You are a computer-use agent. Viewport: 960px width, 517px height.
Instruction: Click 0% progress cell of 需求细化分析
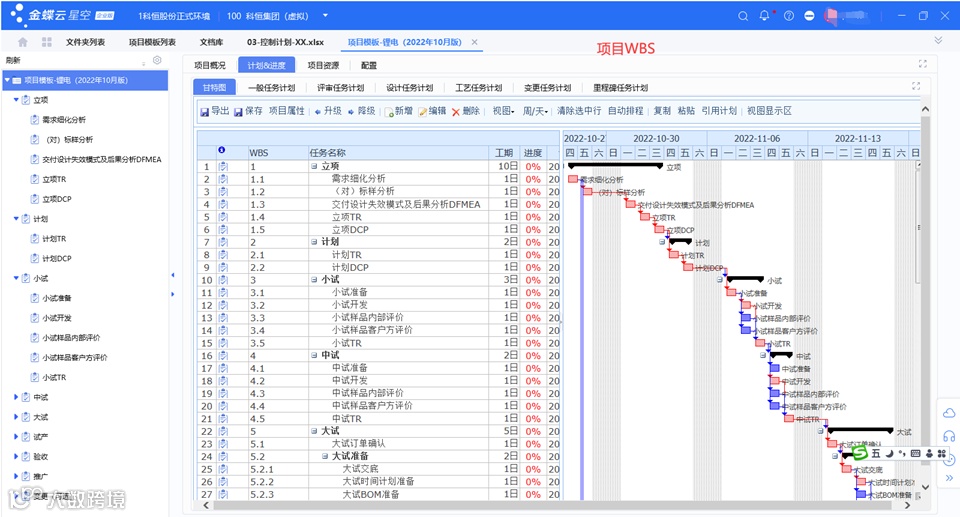(x=533, y=179)
